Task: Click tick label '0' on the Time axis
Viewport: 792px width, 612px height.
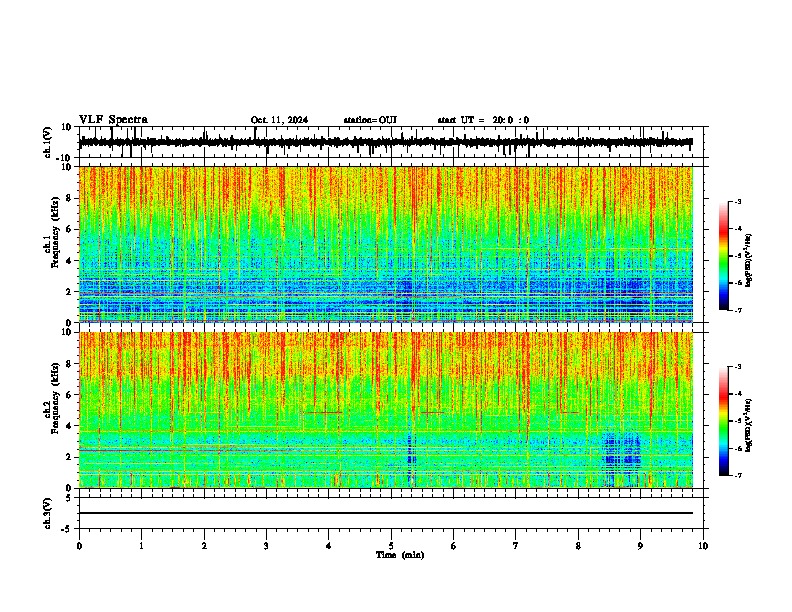Action: [x=79, y=546]
